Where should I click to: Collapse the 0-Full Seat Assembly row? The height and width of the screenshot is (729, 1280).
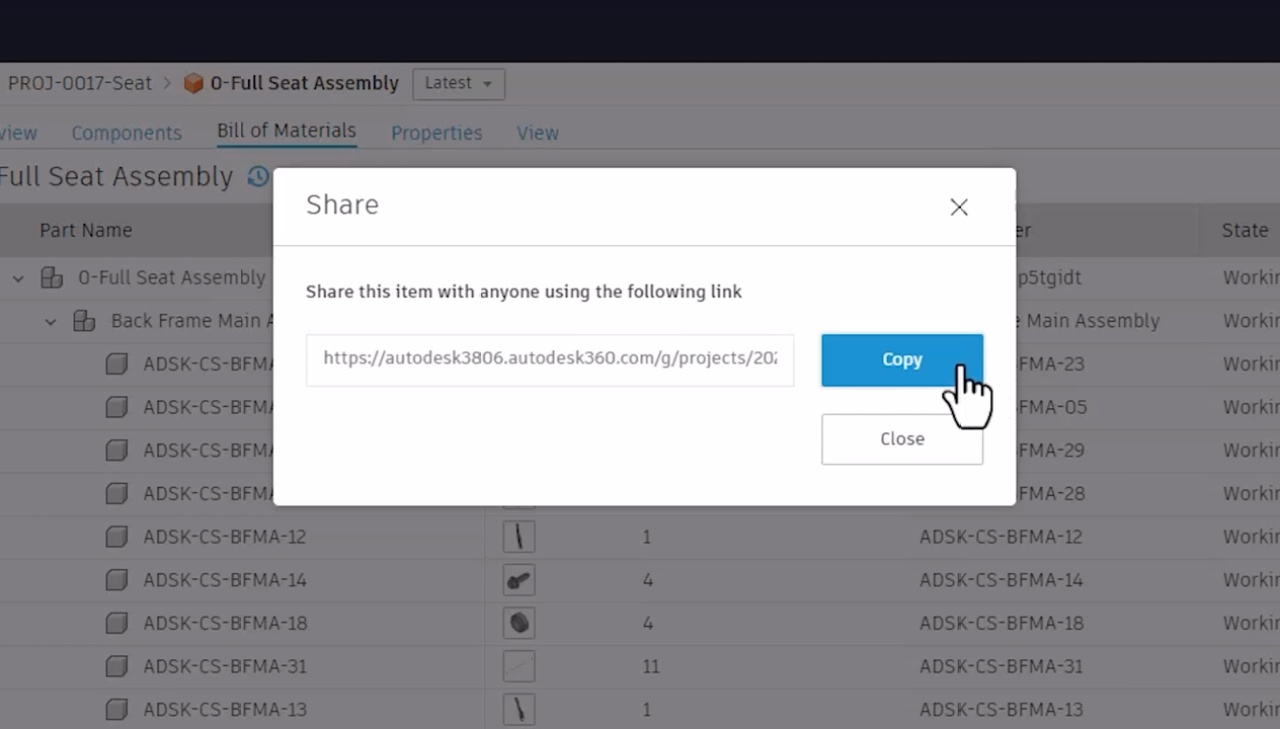pos(18,279)
